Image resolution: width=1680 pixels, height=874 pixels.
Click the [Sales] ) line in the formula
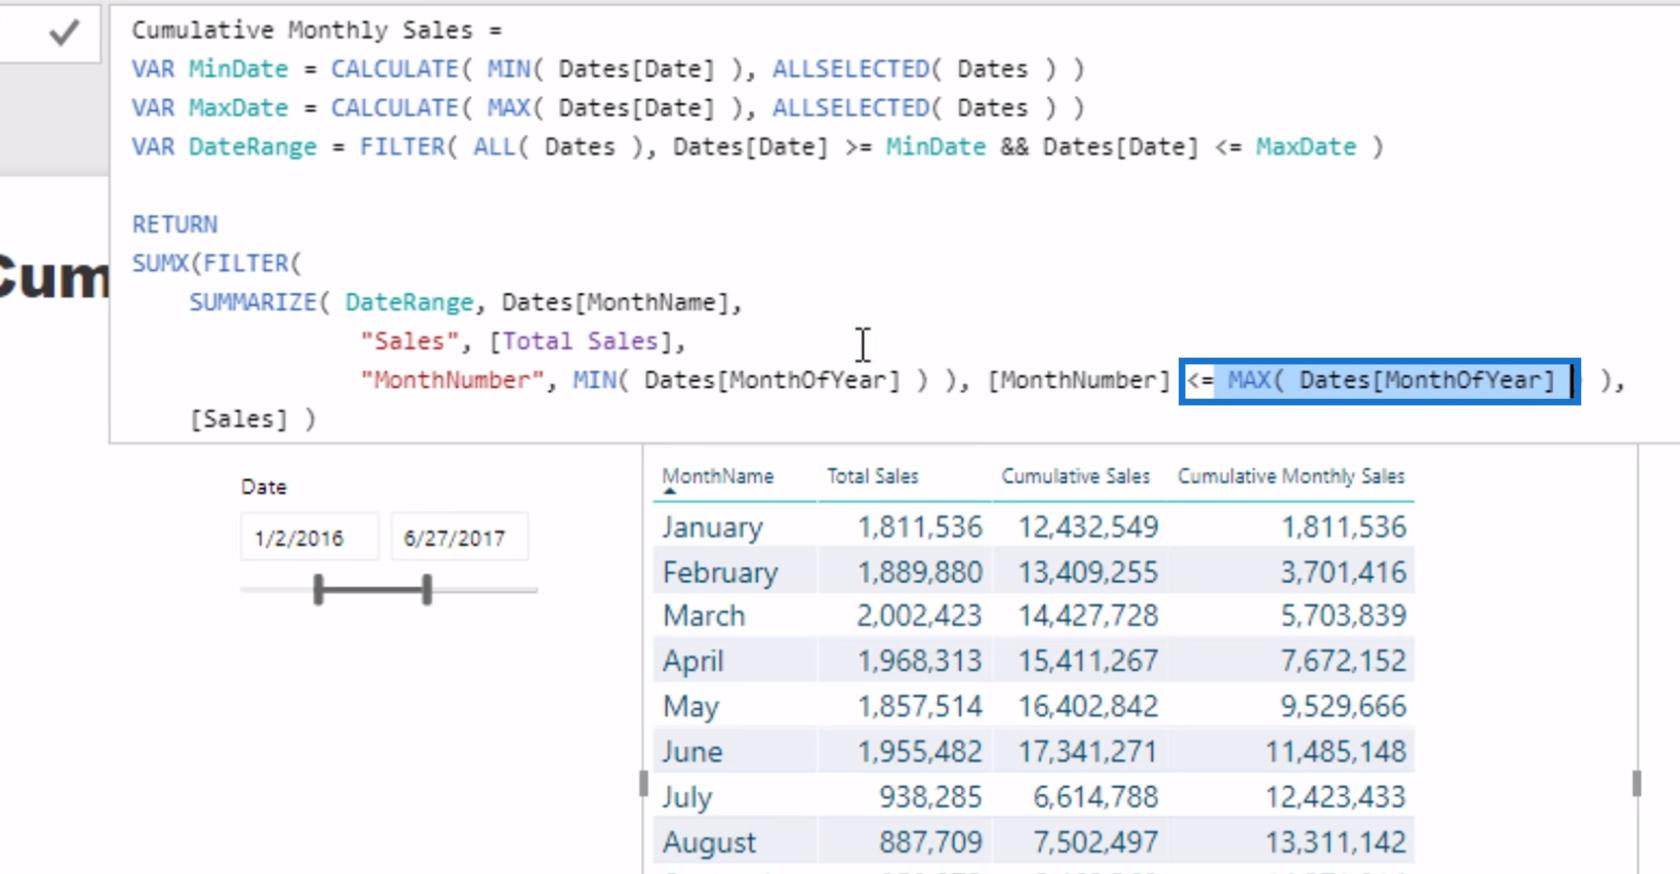(x=253, y=419)
